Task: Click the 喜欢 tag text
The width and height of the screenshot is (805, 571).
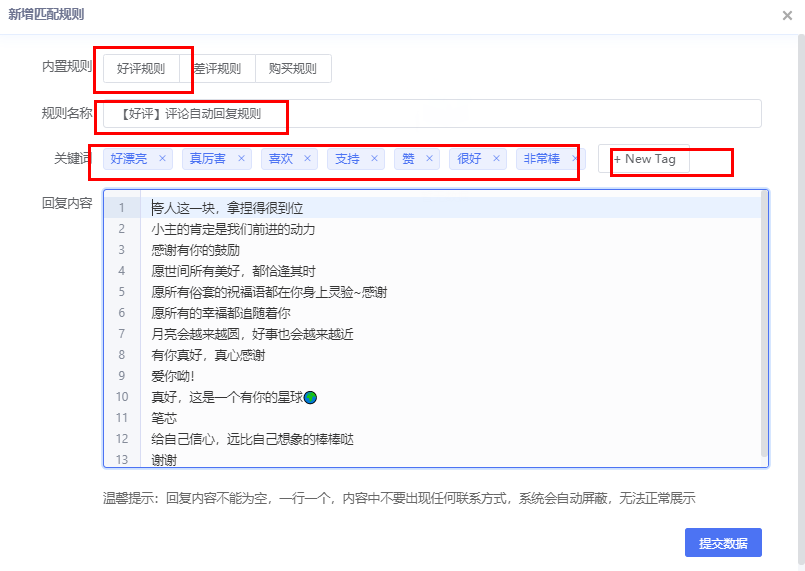Action: [281, 159]
